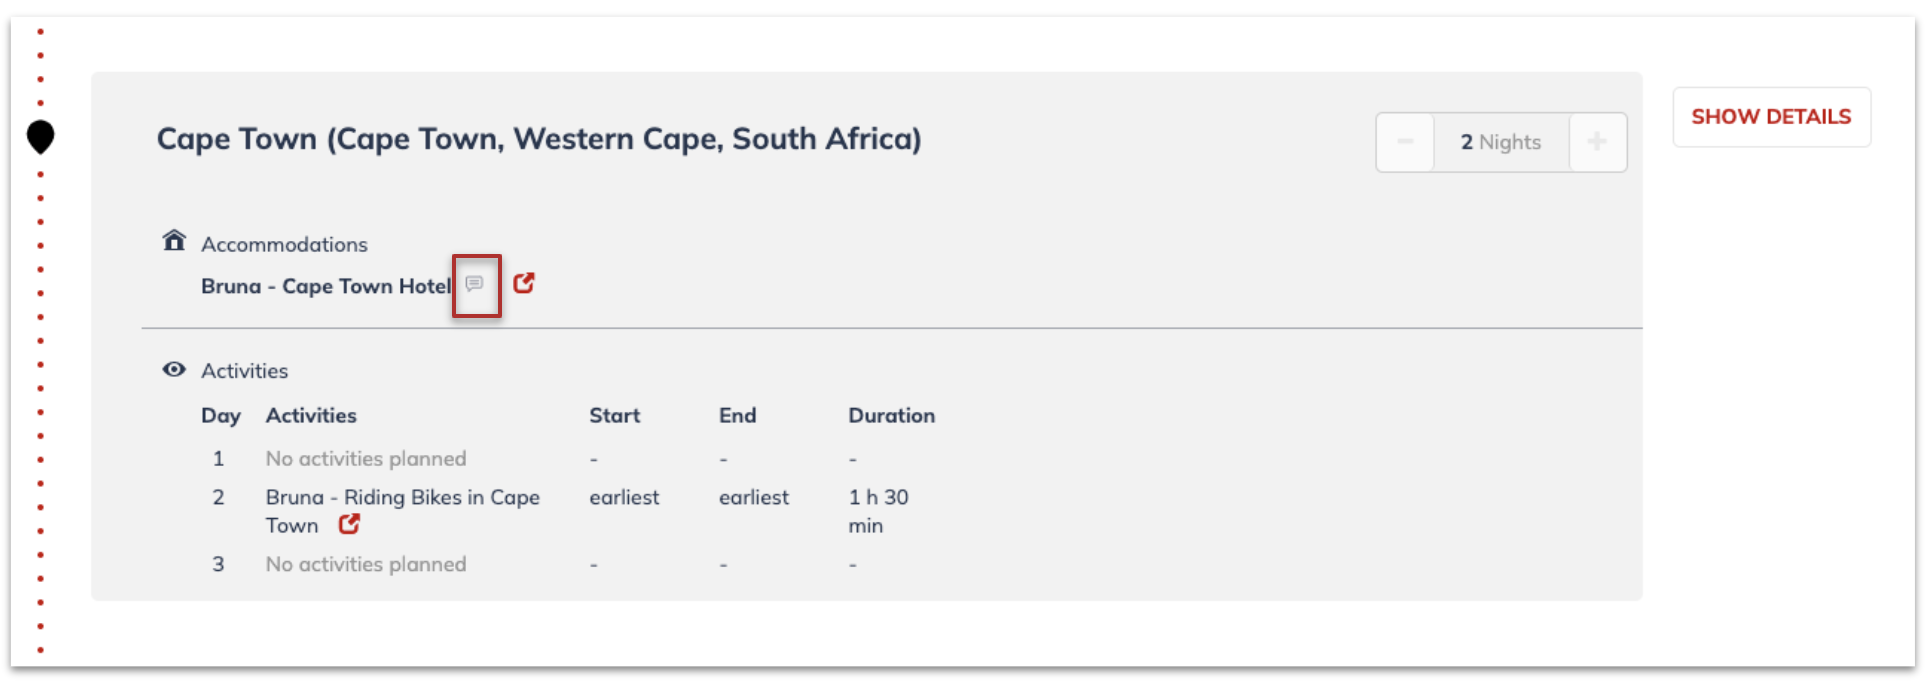Click the Cape Town destination title
Image resolution: width=1932 pixels, height=688 pixels.
(539, 139)
